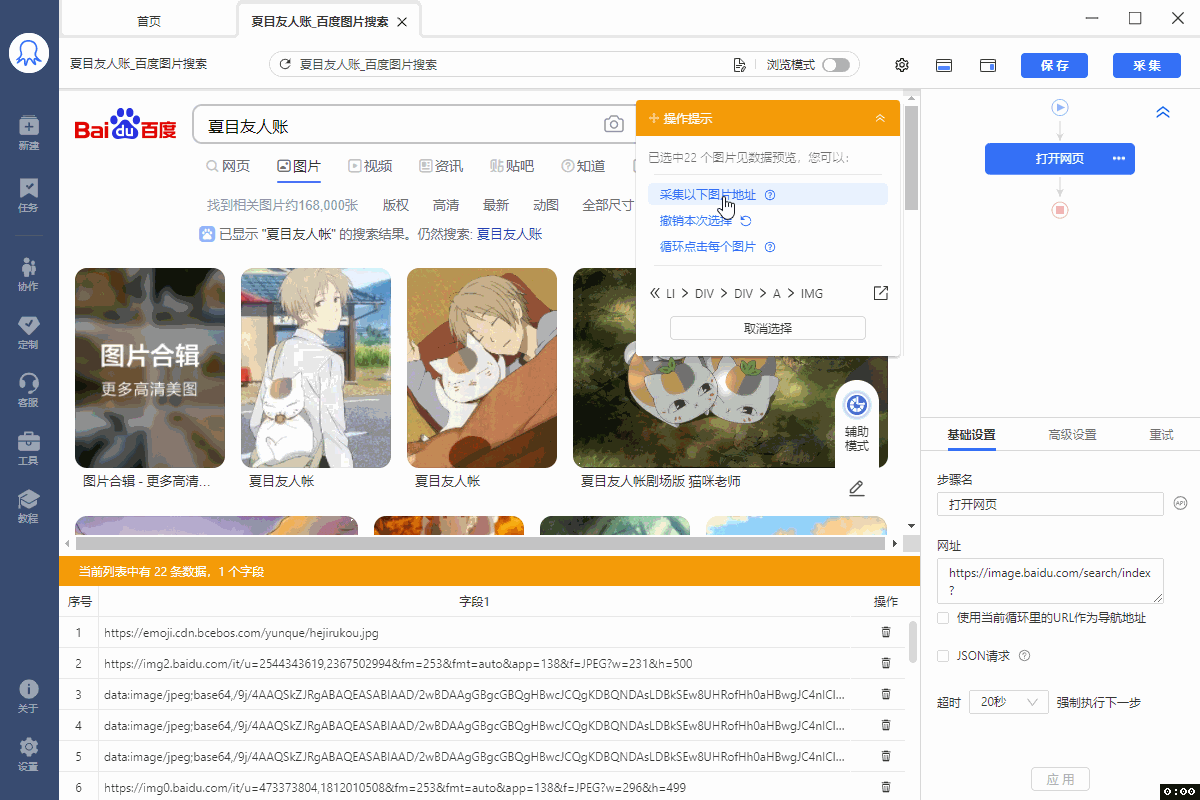Screen dimensions: 1200x800
Task: Click the 高清 filter on Baidu results
Action: [x=446, y=205]
